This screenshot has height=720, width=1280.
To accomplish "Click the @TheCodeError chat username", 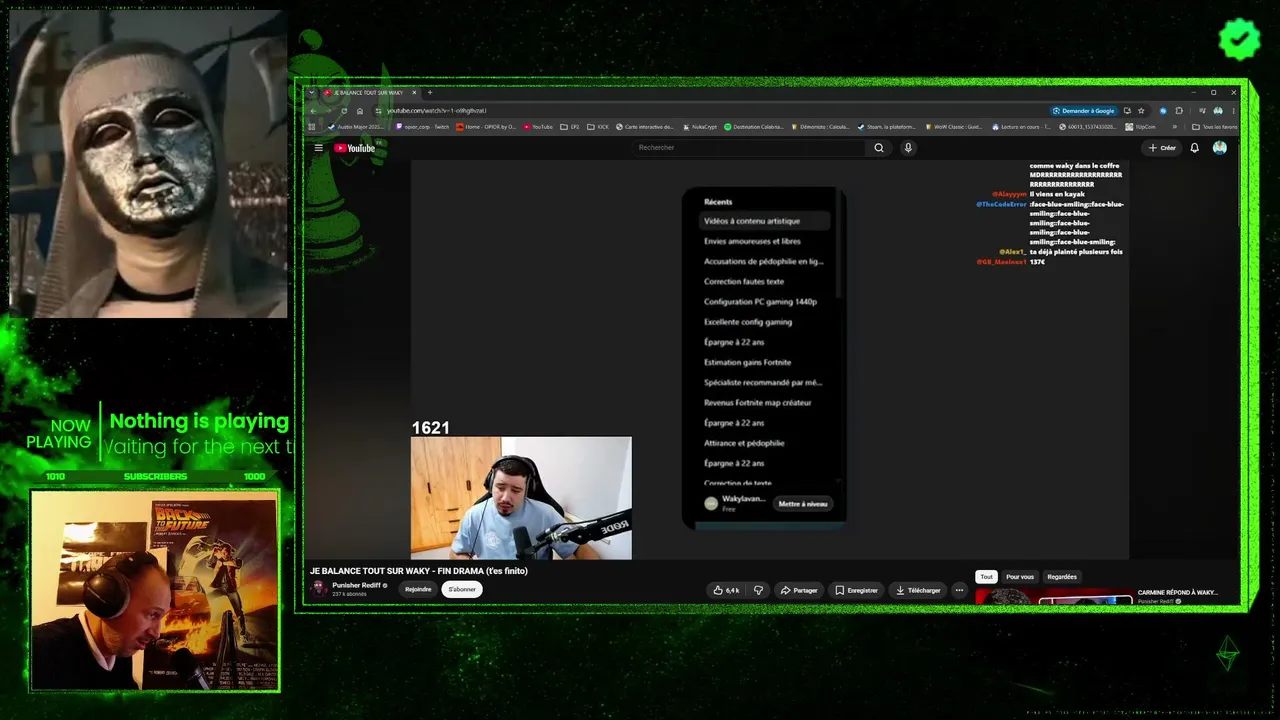I will click(1001, 204).
